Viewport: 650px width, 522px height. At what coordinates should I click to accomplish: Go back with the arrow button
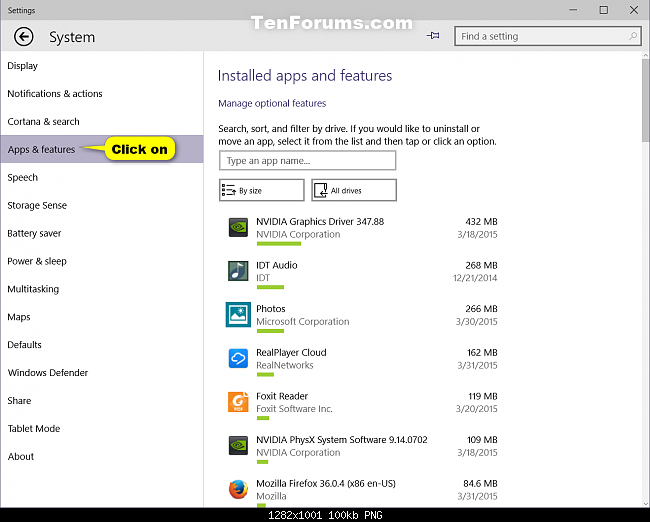(x=24, y=37)
